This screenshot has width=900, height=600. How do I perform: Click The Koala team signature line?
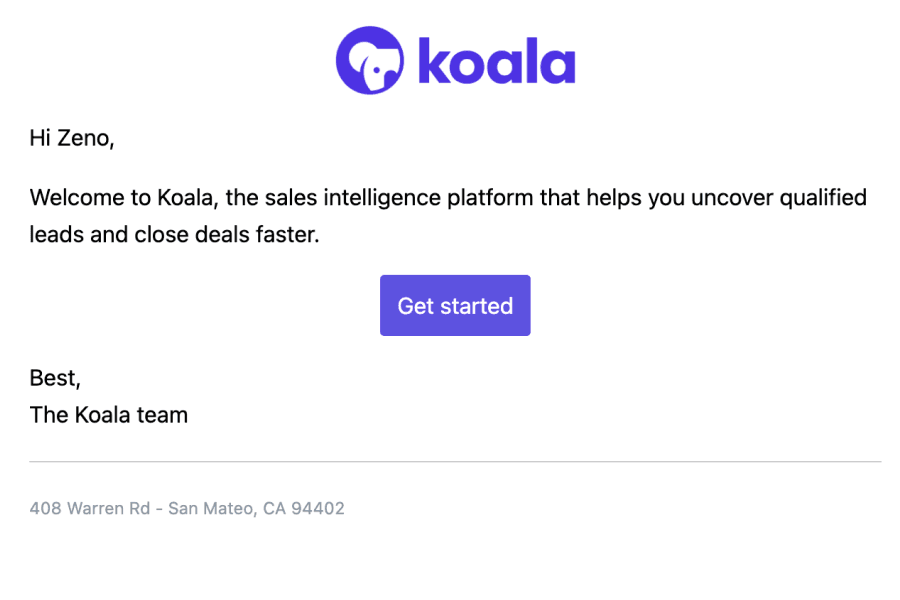click(x=108, y=414)
